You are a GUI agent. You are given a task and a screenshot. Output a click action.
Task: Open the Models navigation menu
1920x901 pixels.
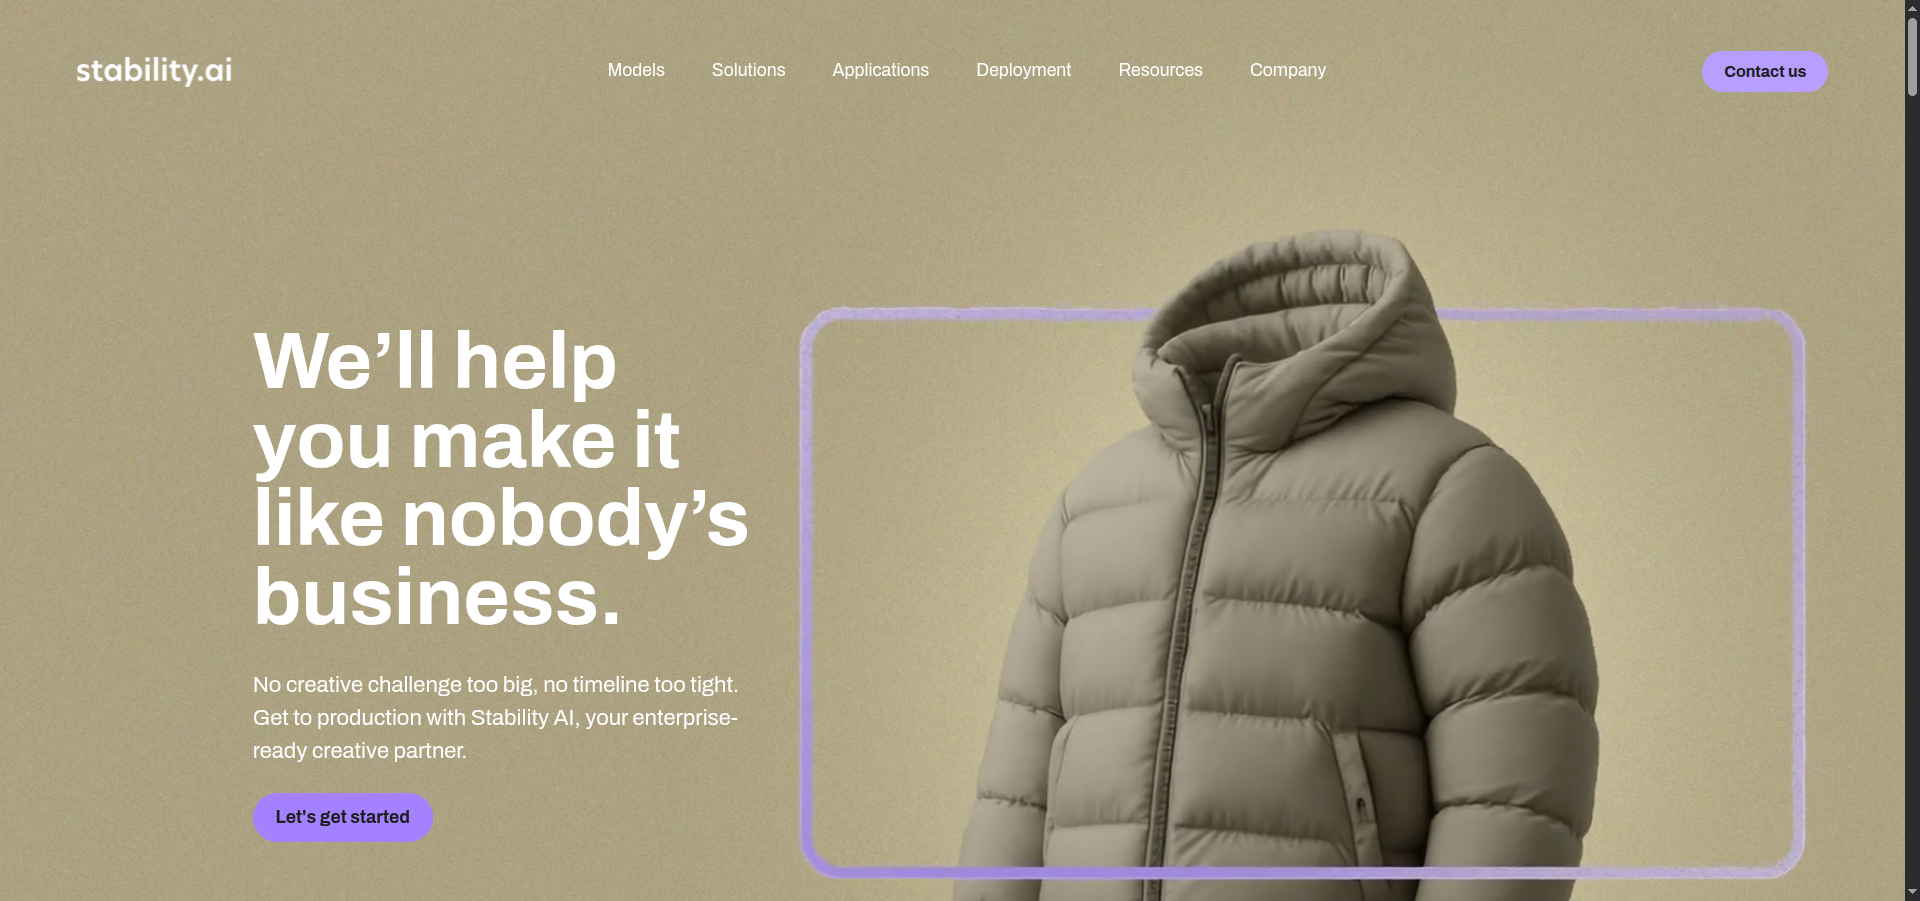(x=636, y=70)
